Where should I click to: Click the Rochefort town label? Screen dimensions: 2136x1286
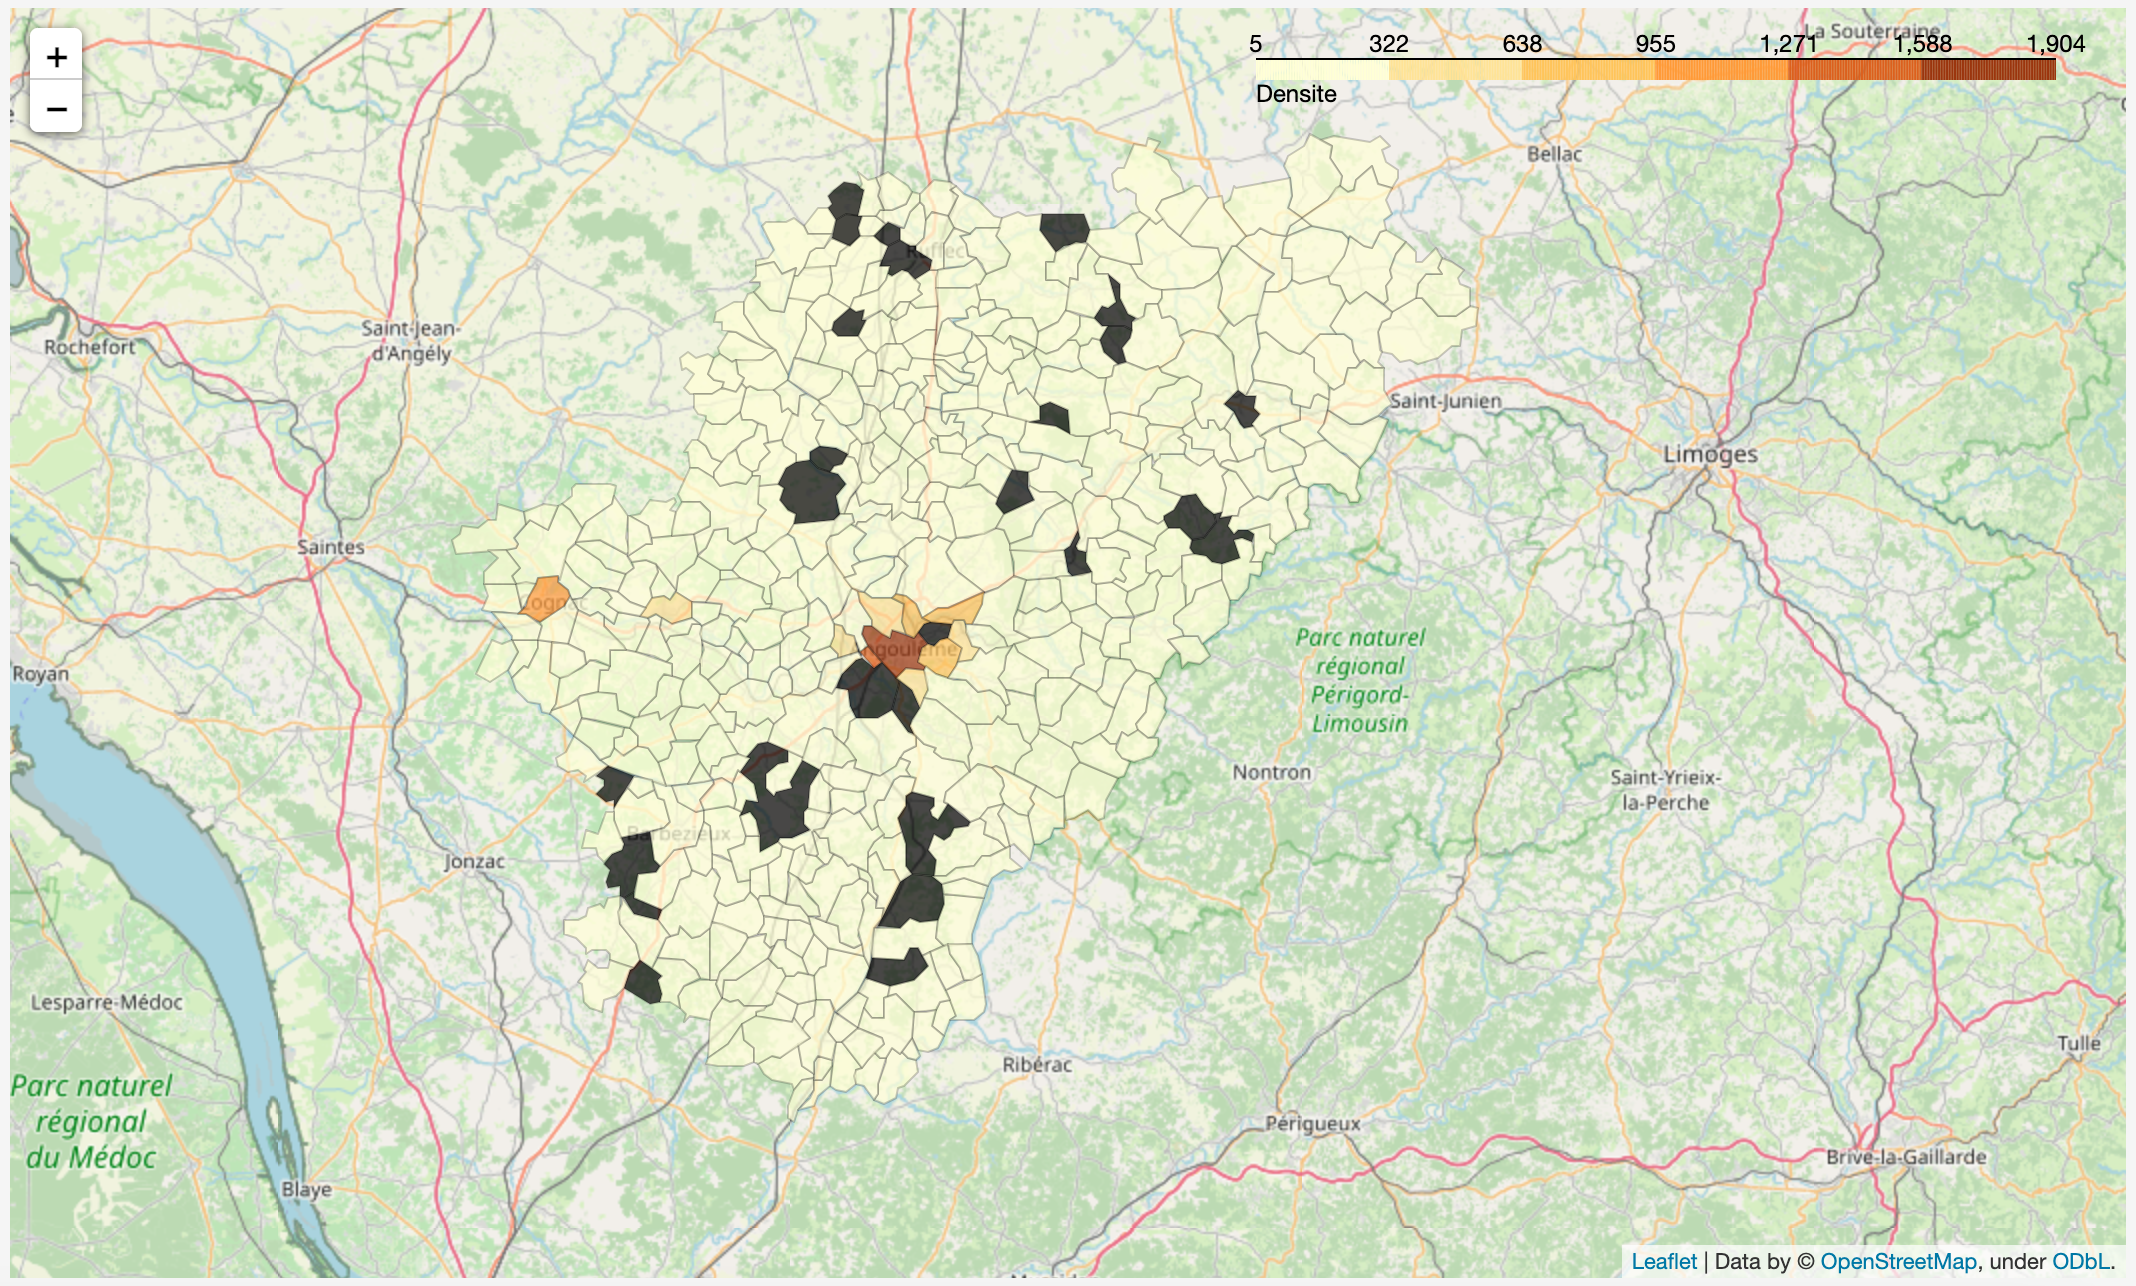[89, 347]
